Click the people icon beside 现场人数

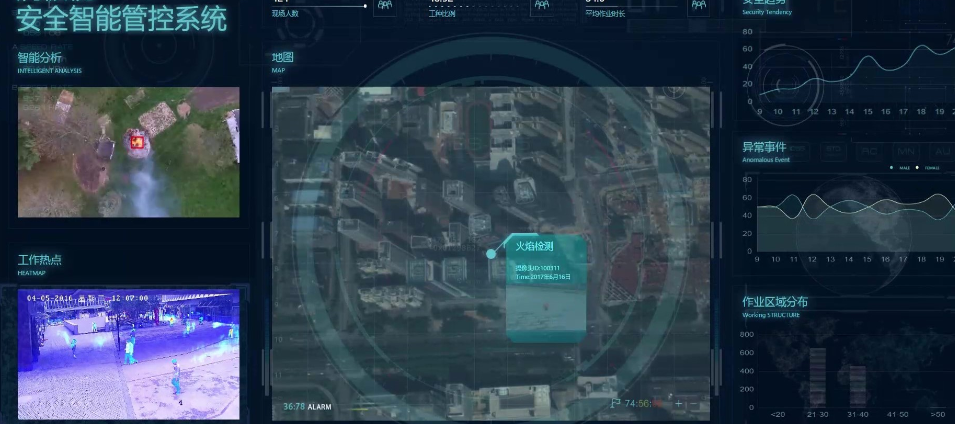(385, 5)
